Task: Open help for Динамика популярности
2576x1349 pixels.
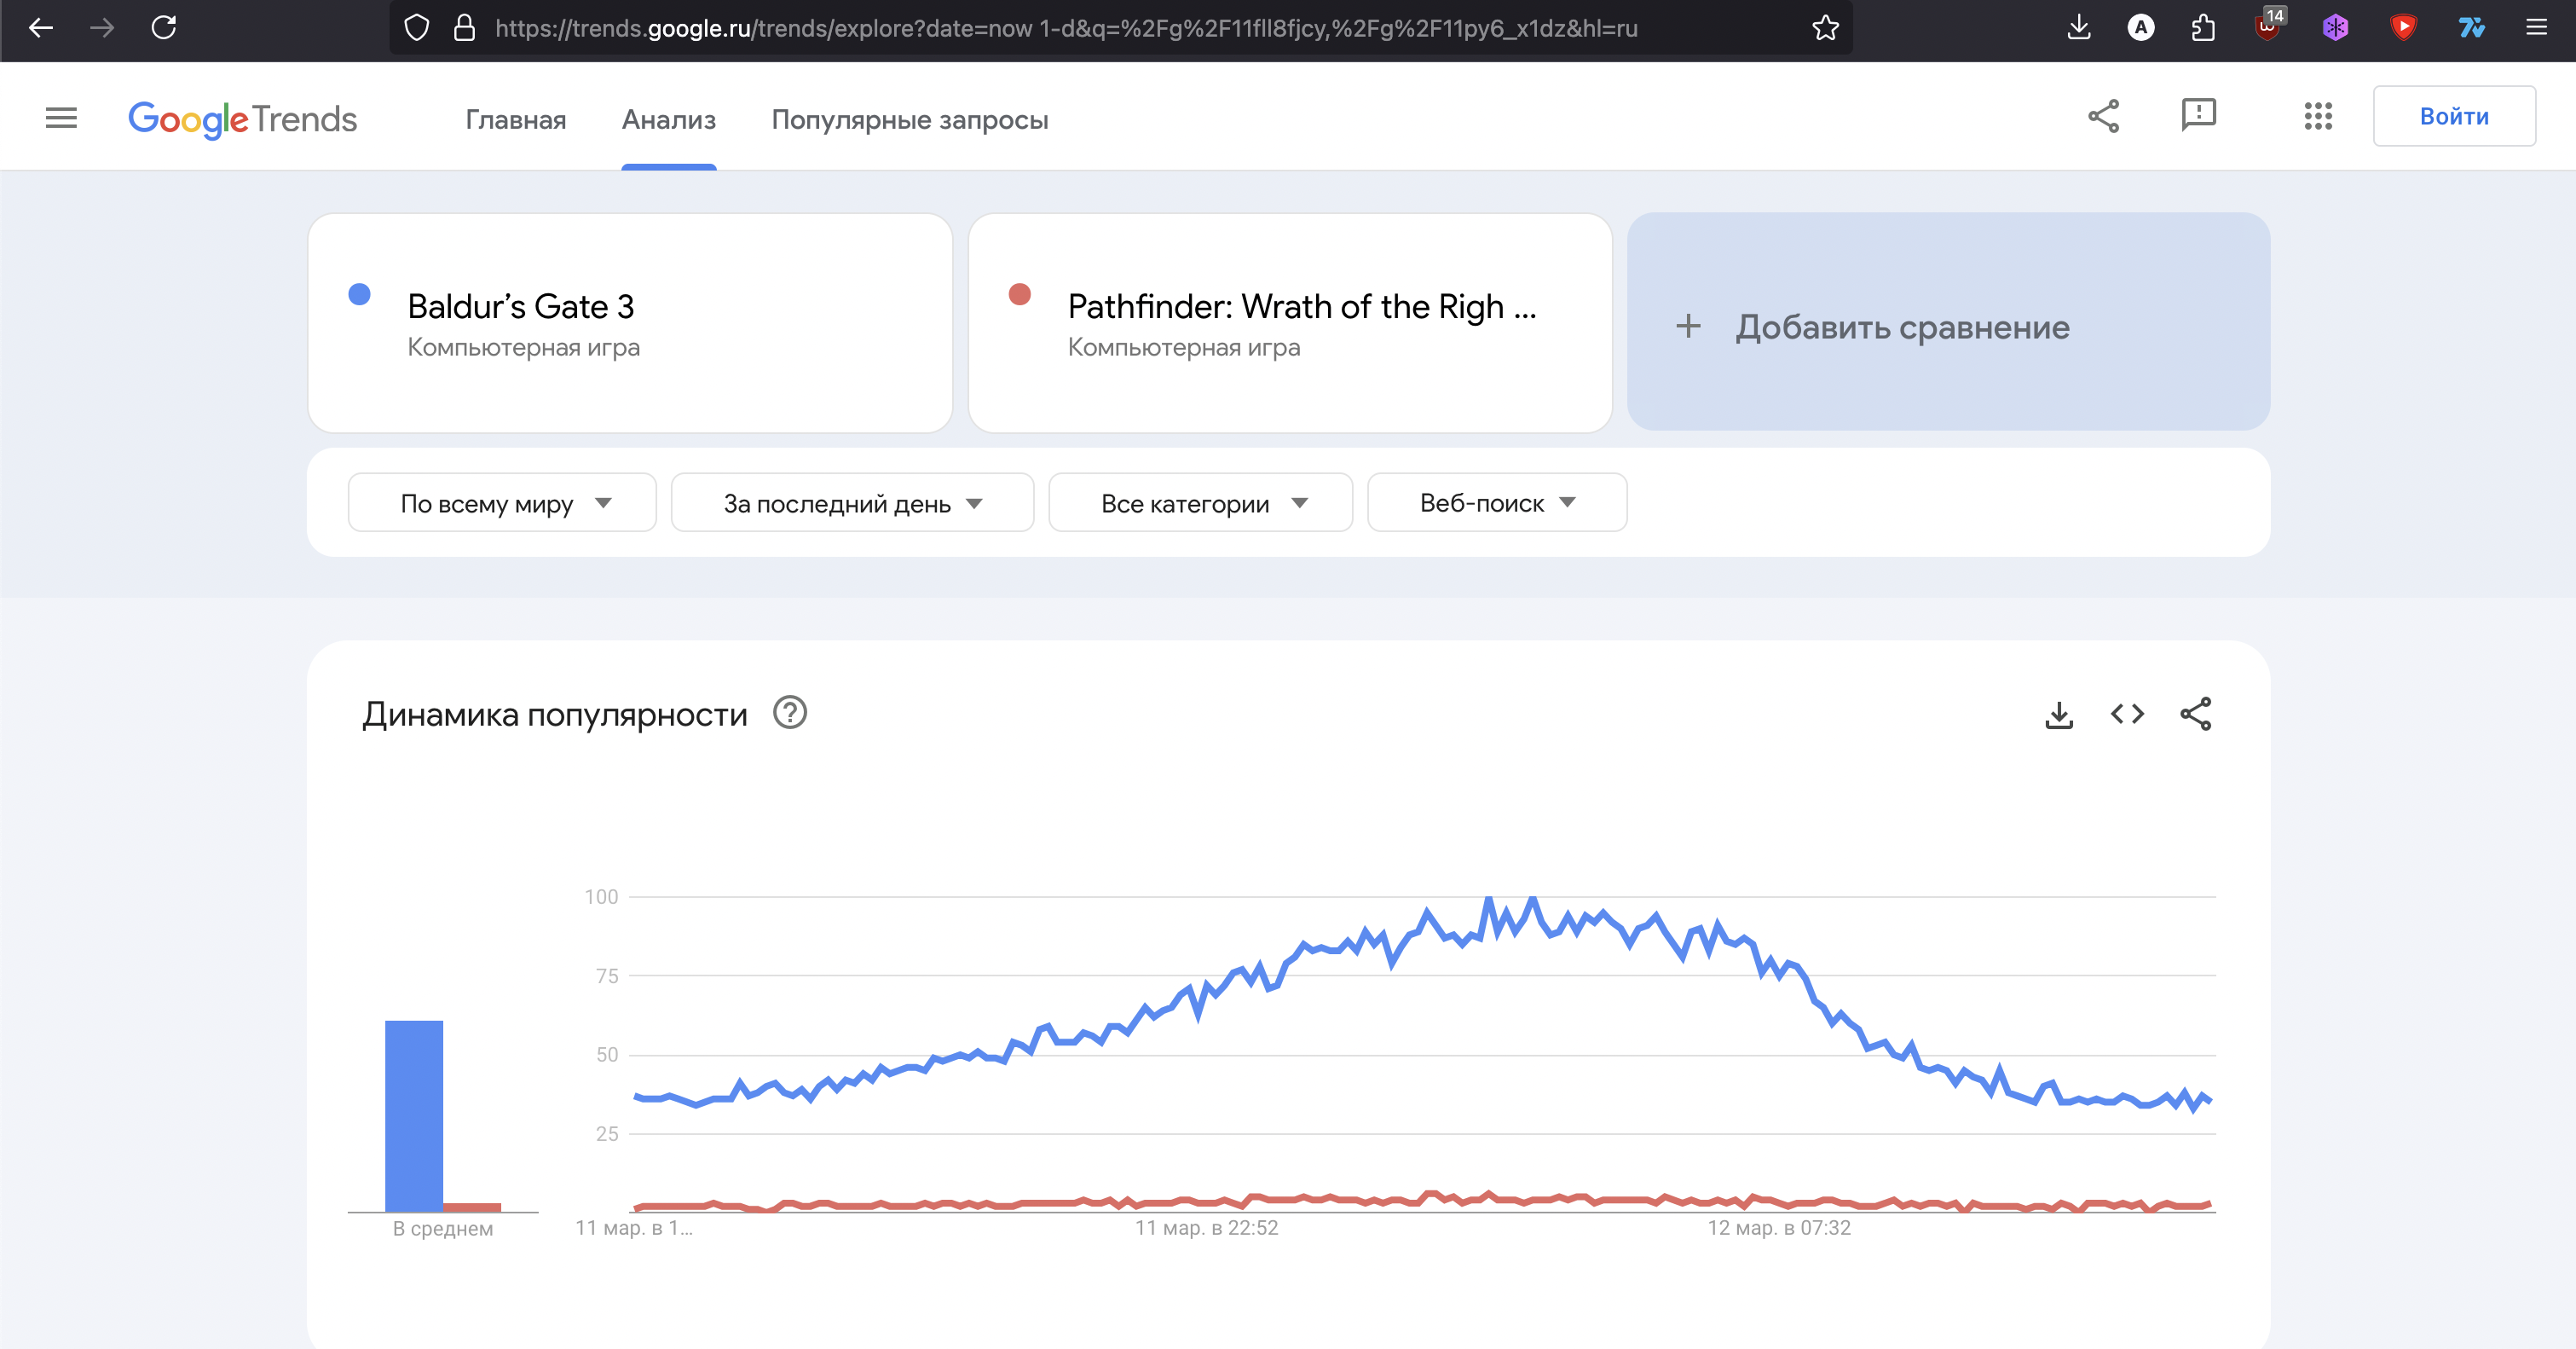Action: (790, 713)
